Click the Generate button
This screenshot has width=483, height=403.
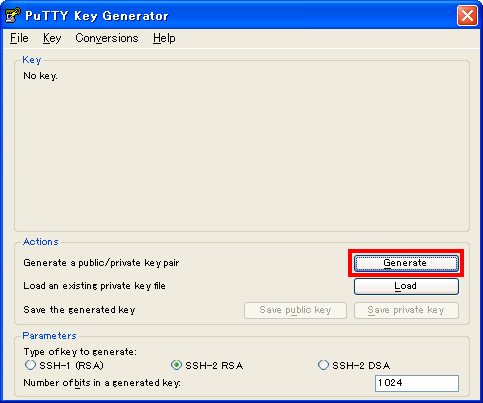(x=406, y=263)
